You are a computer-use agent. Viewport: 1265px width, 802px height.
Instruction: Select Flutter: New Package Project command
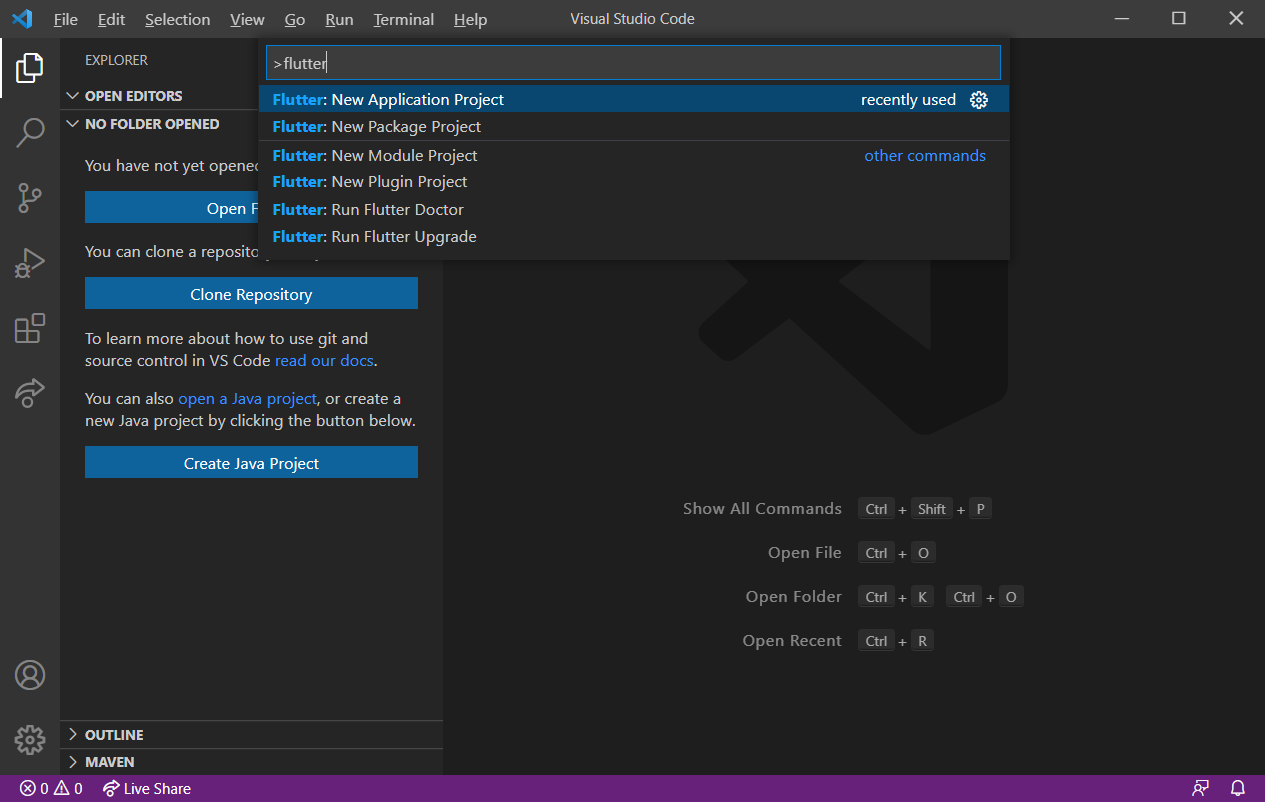click(634, 127)
